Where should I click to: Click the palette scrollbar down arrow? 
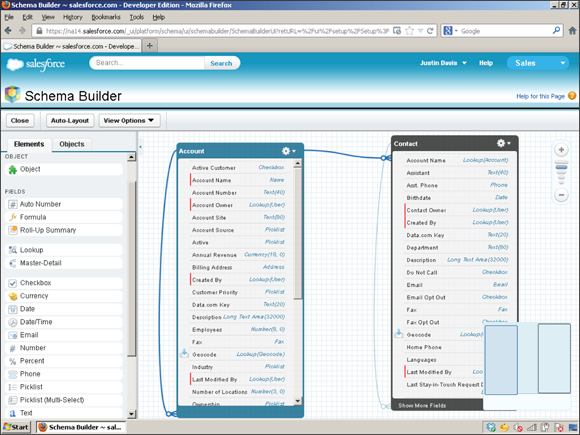(131, 414)
